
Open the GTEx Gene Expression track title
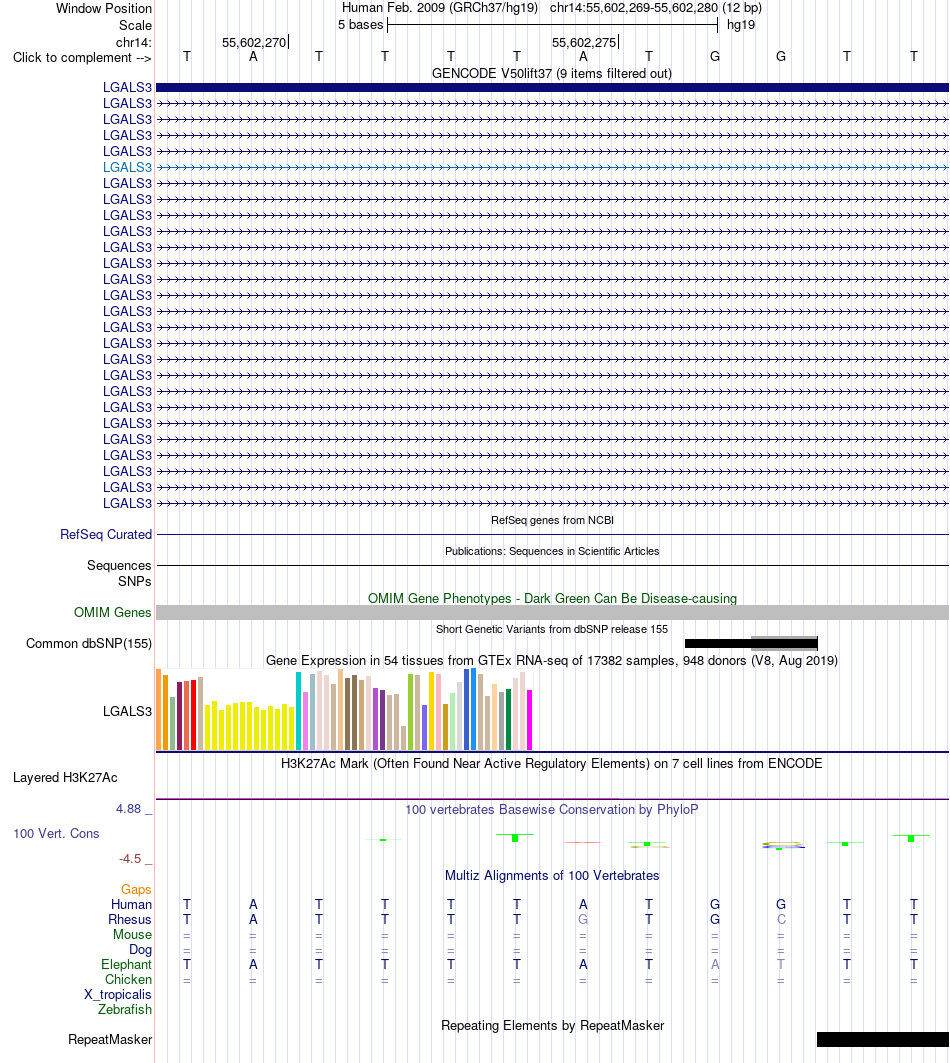pos(552,660)
